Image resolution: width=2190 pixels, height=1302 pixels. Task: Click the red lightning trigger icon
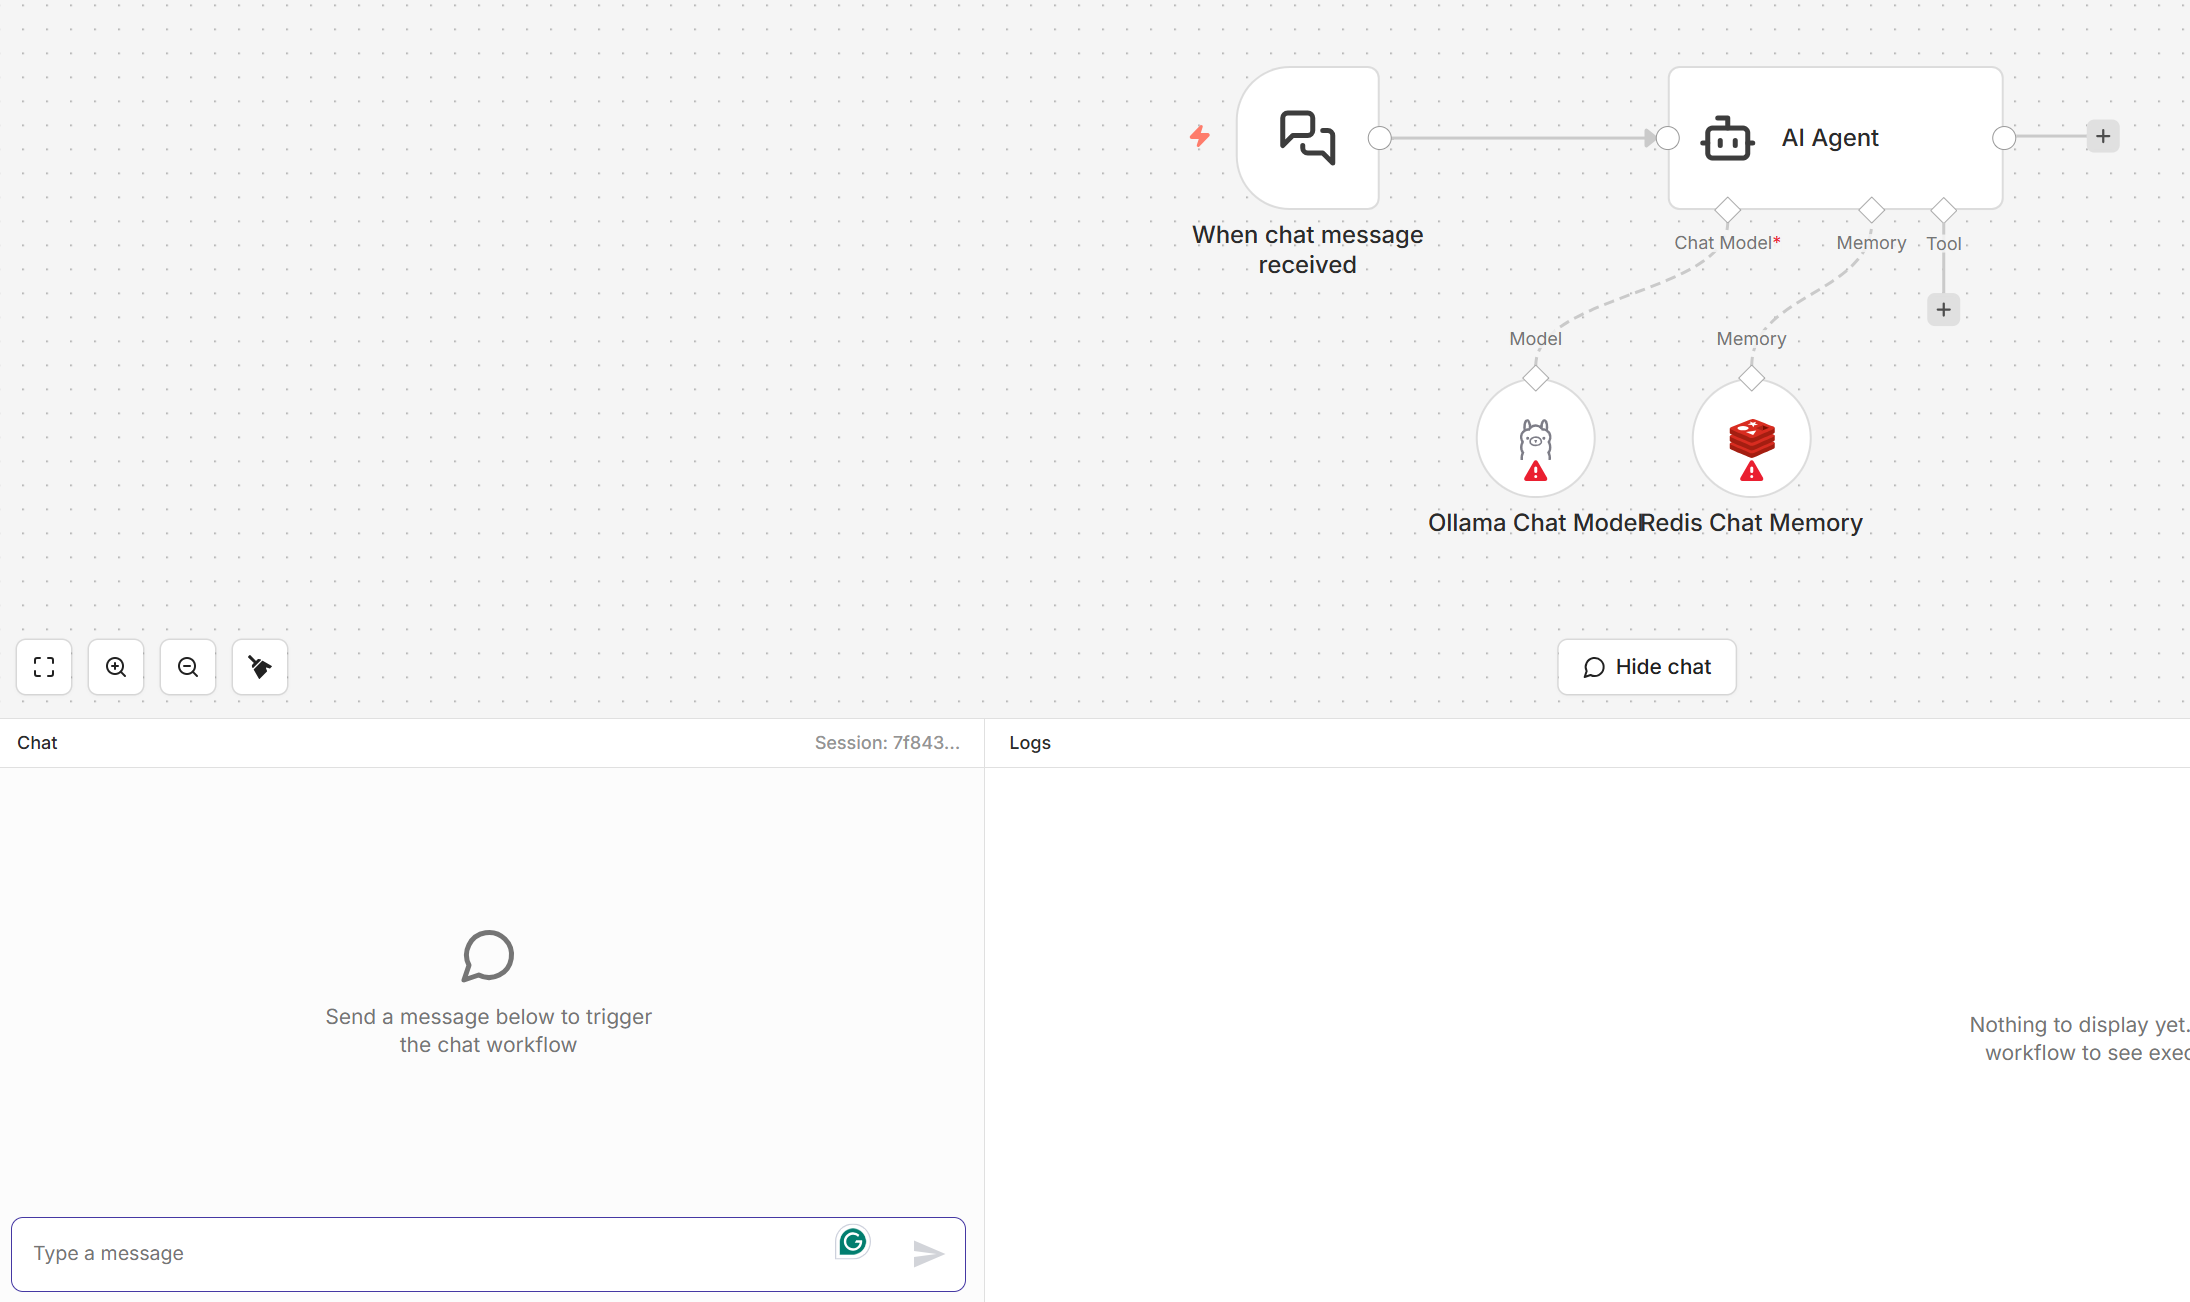click(x=1200, y=136)
